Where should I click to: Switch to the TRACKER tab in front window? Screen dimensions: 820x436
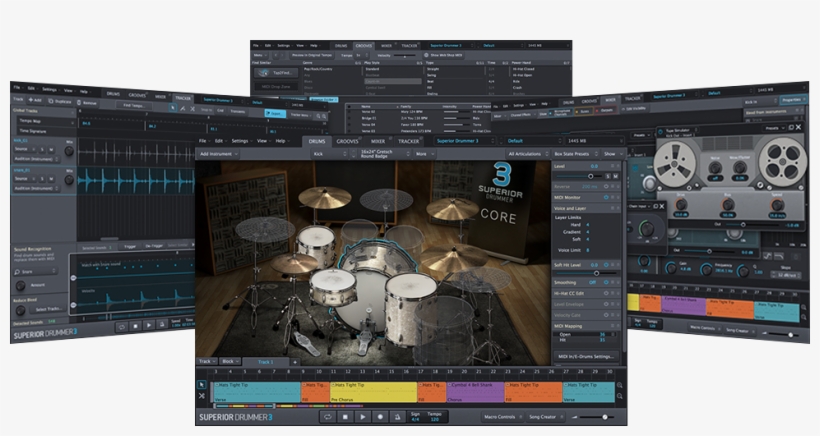(x=408, y=141)
